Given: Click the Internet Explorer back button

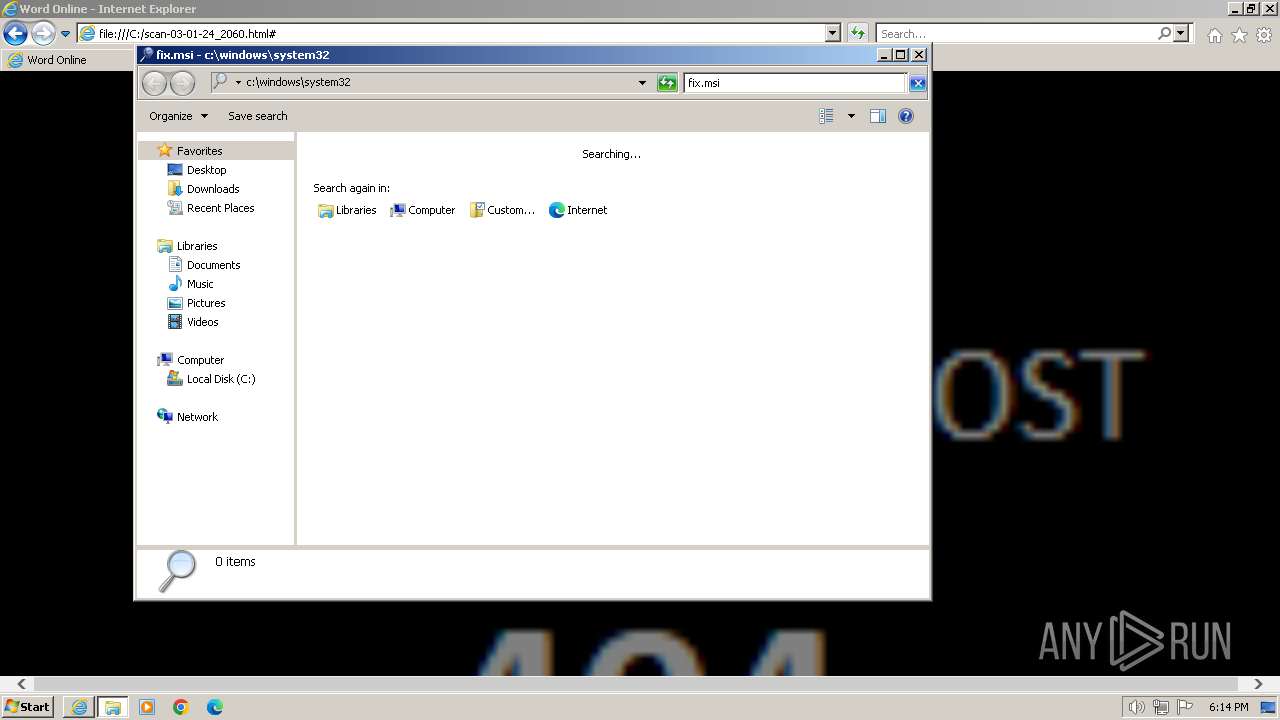Looking at the screenshot, I should click(x=15, y=34).
